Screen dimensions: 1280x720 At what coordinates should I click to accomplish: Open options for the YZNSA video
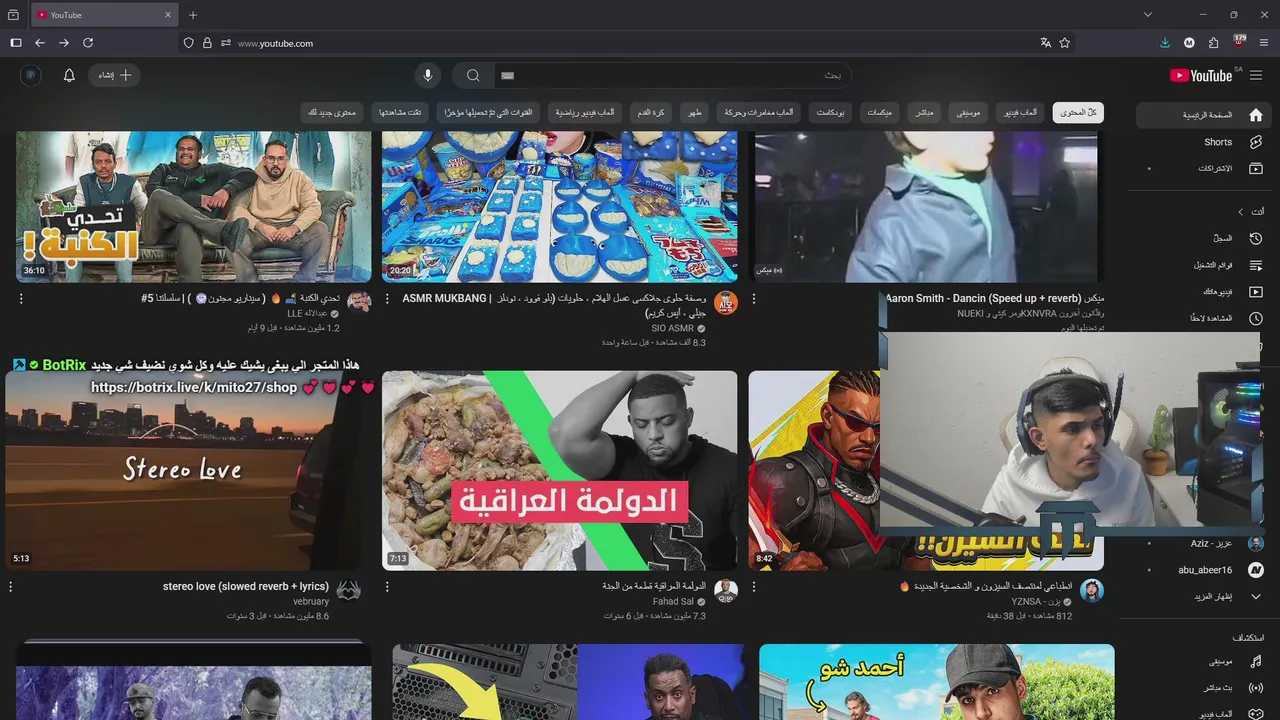(x=754, y=587)
